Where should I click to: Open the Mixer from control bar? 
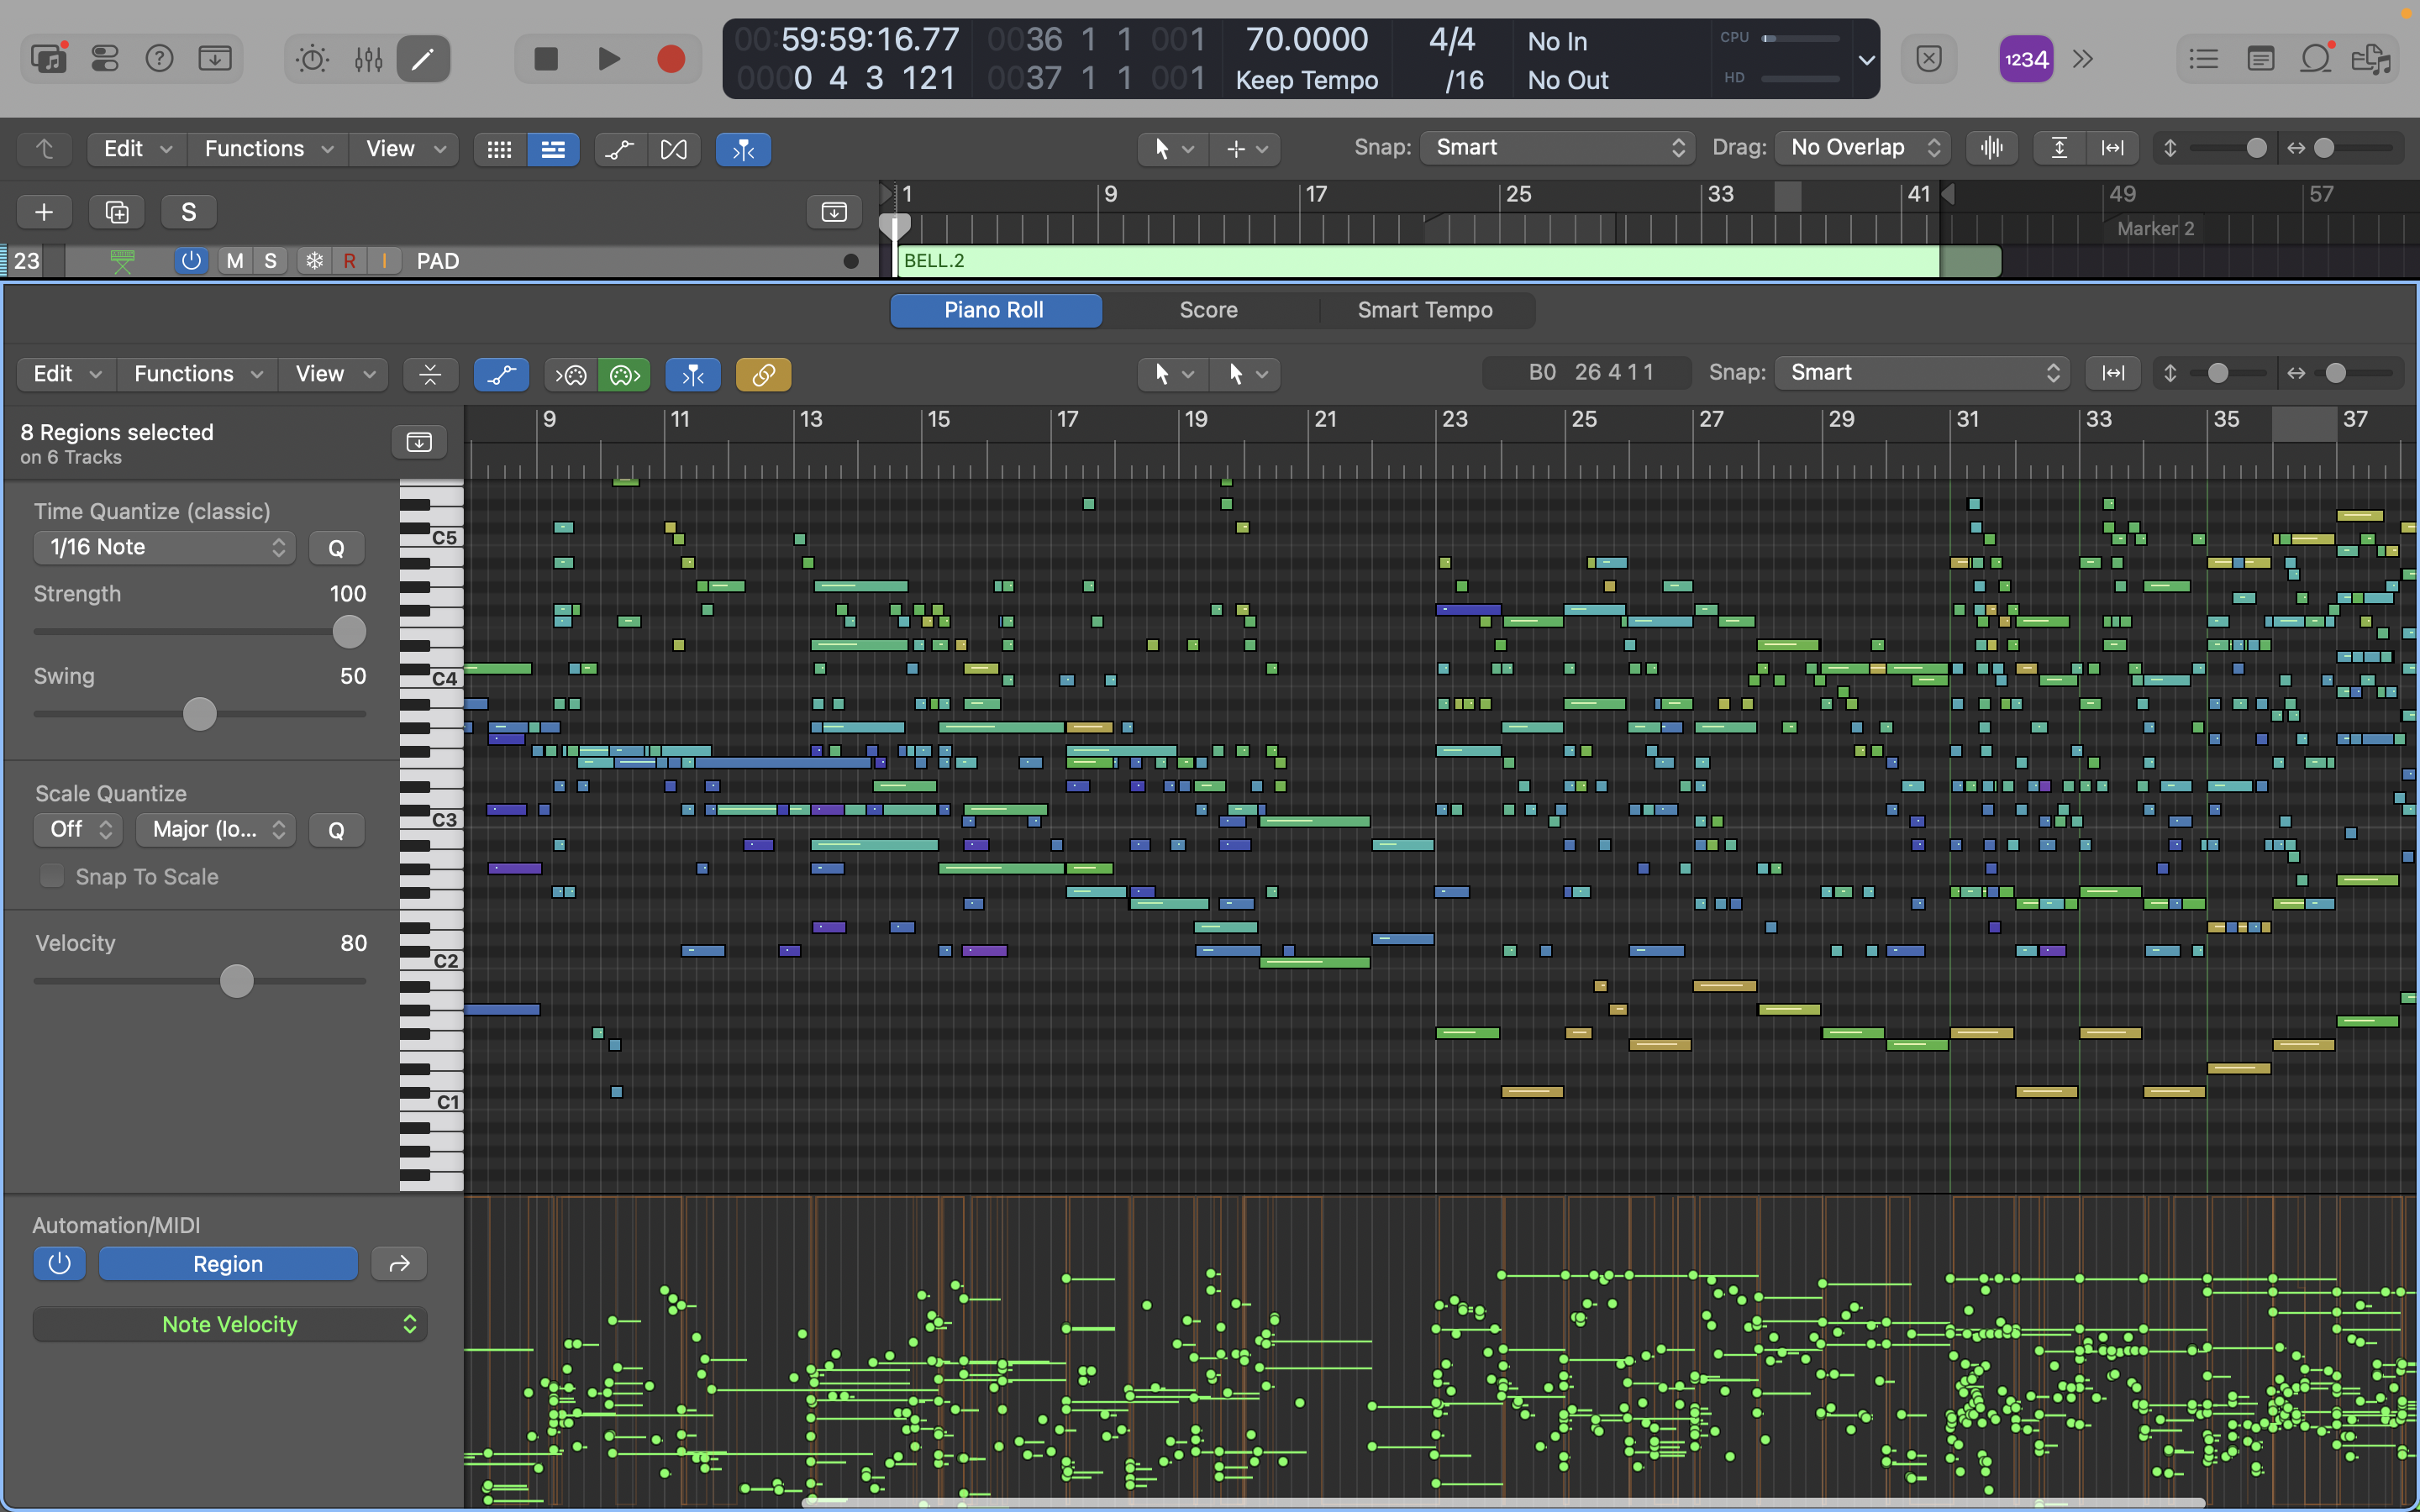(368, 59)
